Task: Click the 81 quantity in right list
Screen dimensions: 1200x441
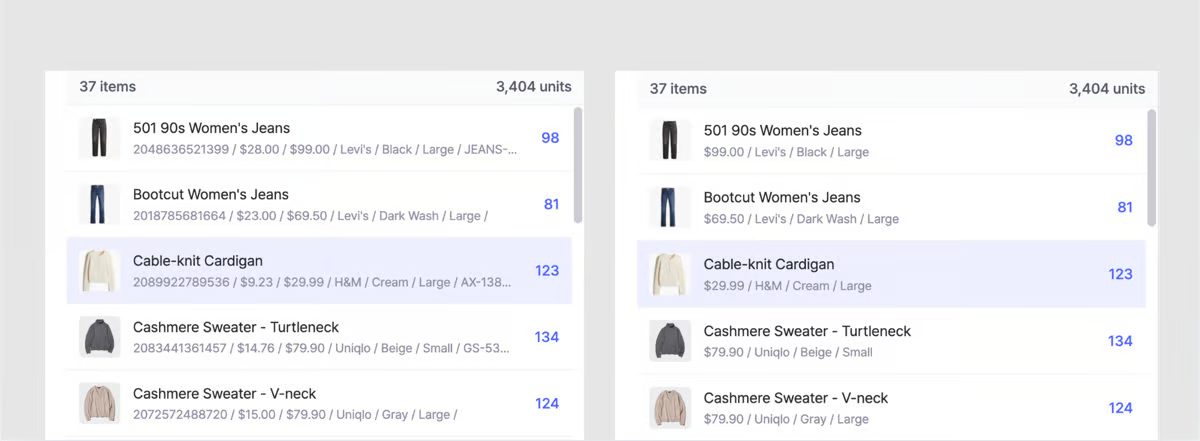Action: pyautogui.click(x=1125, y=208)
